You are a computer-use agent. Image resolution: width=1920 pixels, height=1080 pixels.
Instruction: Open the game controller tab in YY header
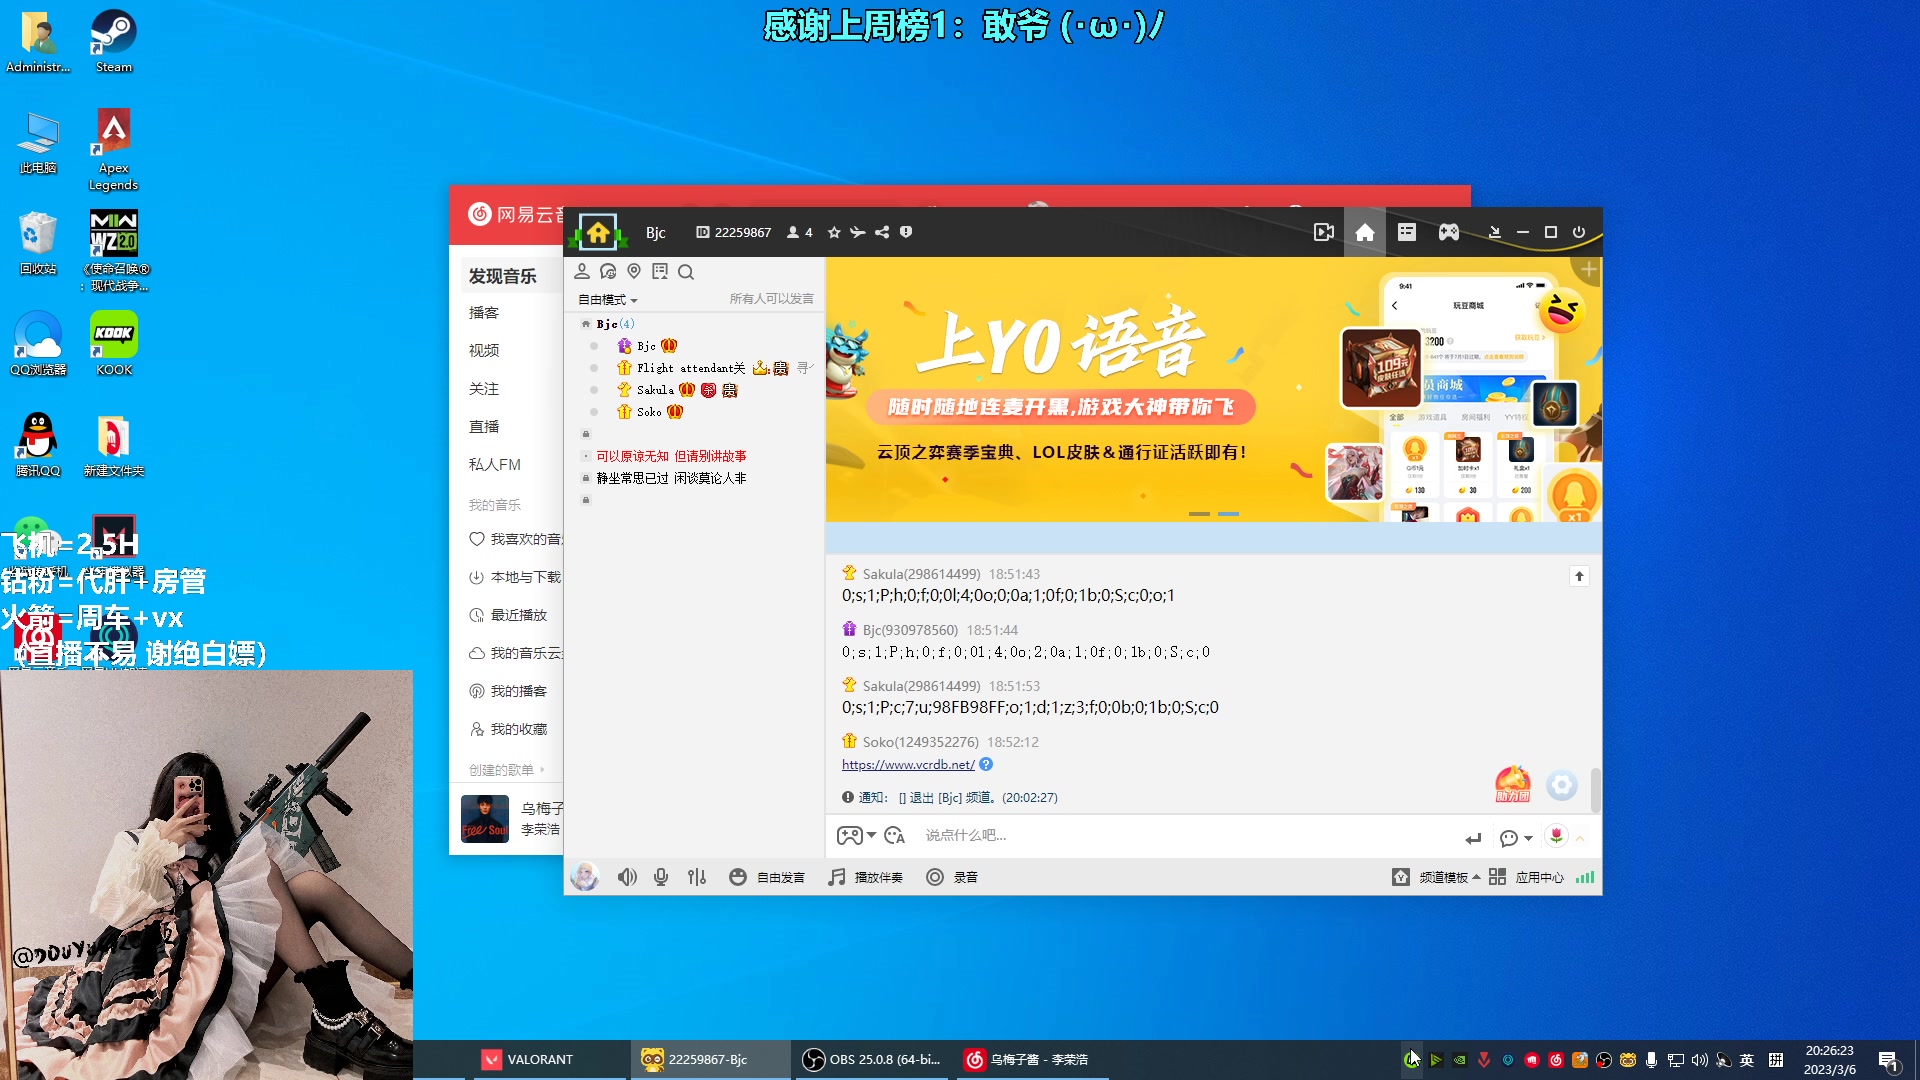pos(1449,232)
